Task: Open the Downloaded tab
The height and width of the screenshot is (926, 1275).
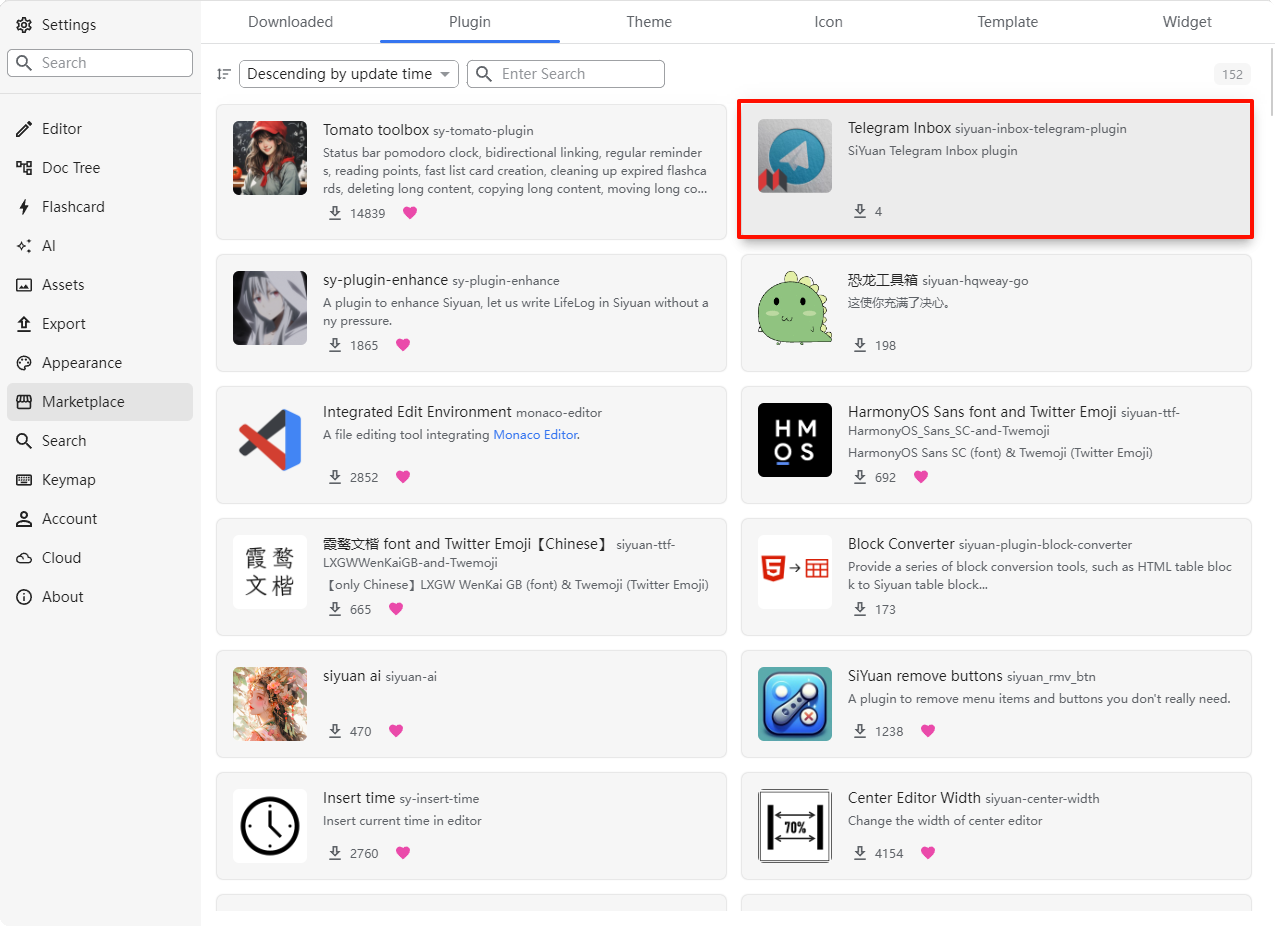Action: coord(290,22)
